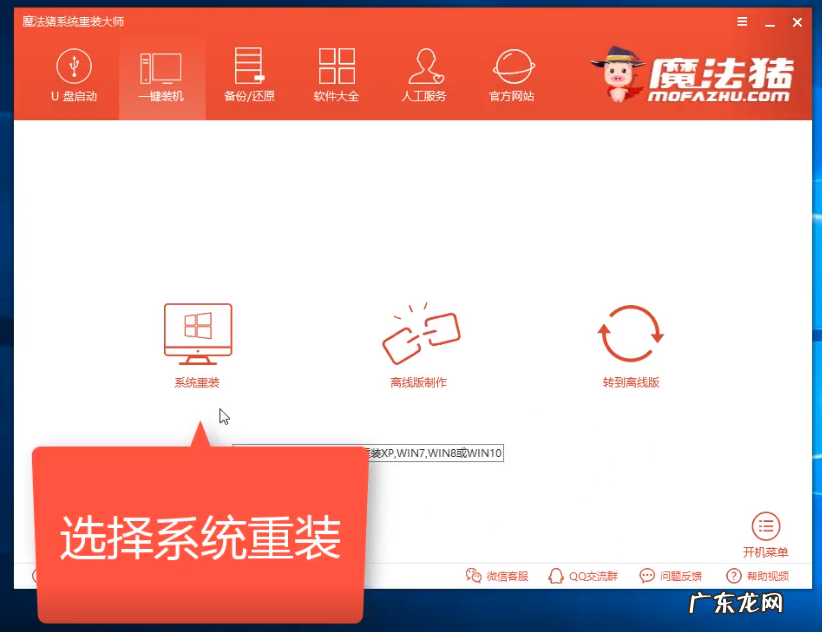Open the 开机菜单 boot menu panel
Image resolution: width=822 pixels, height=632 pixels.
click(765, 528)
